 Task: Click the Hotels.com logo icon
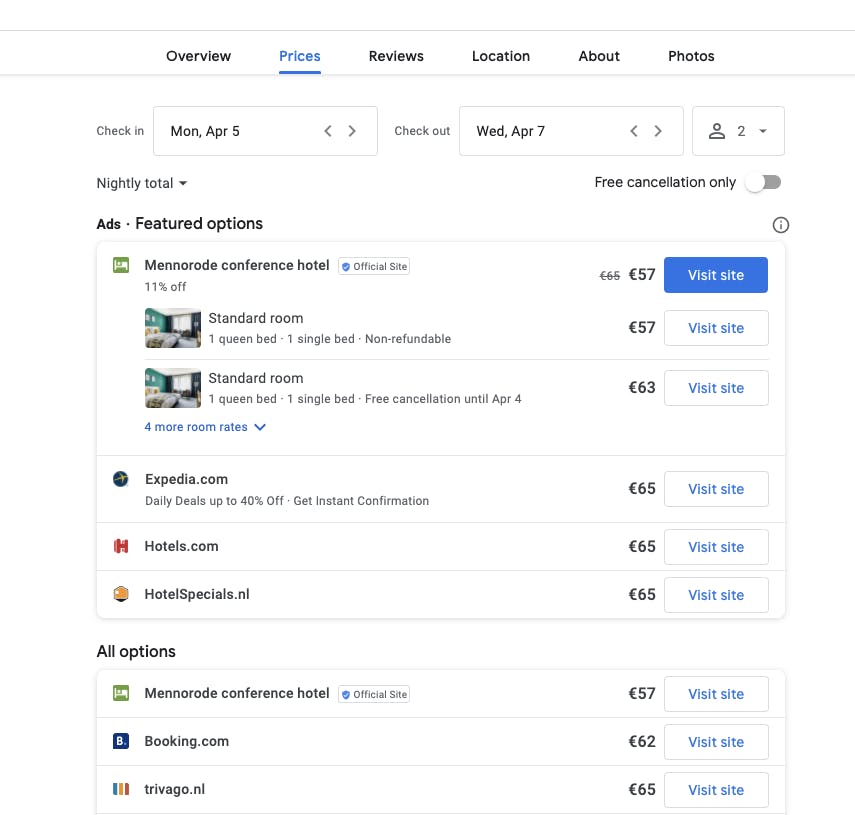coord(121,546)
